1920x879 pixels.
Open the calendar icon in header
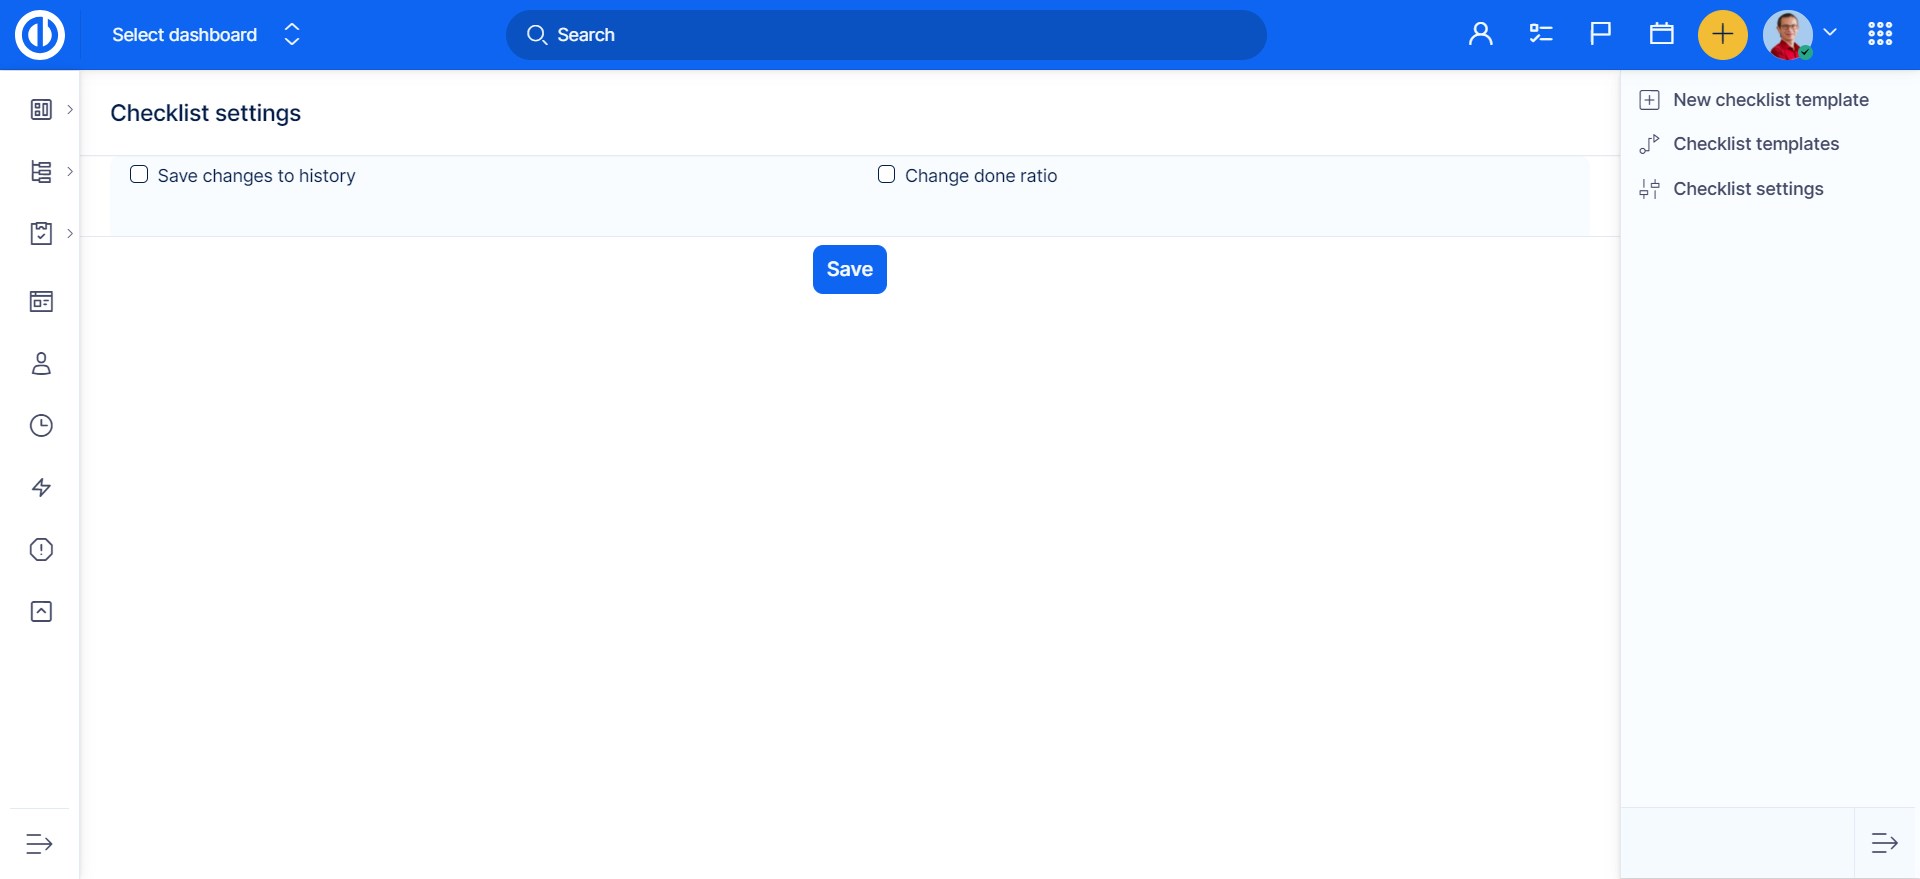click(1661, 35)
